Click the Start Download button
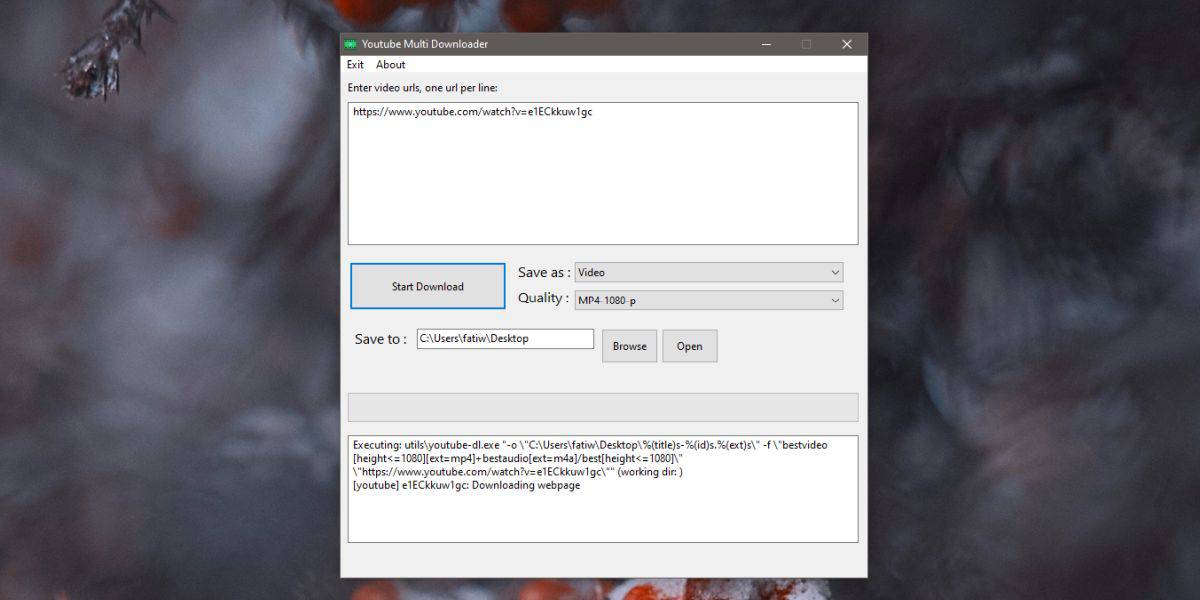 (x=428, y=286)
